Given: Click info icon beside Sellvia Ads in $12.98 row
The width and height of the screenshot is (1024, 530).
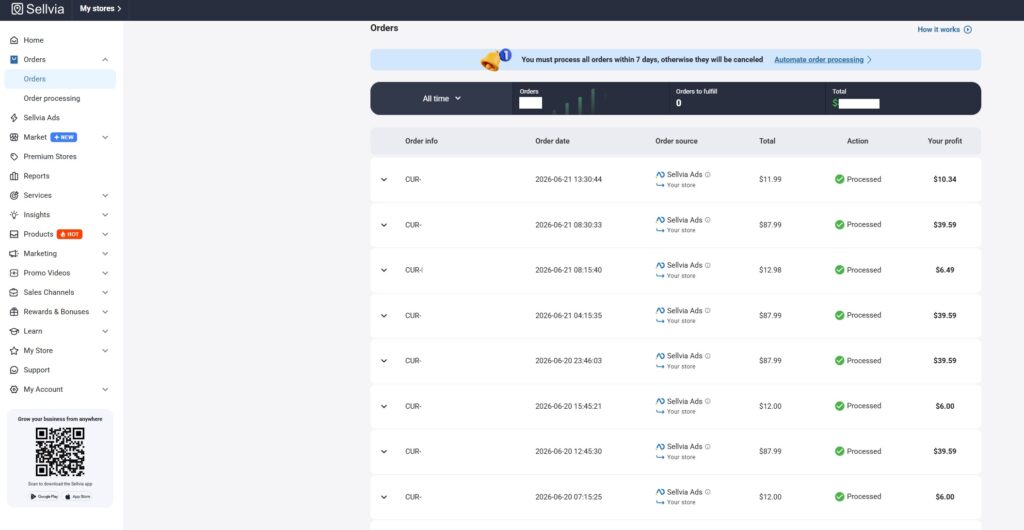Looking at the screenshot, I should click(708, 266).
